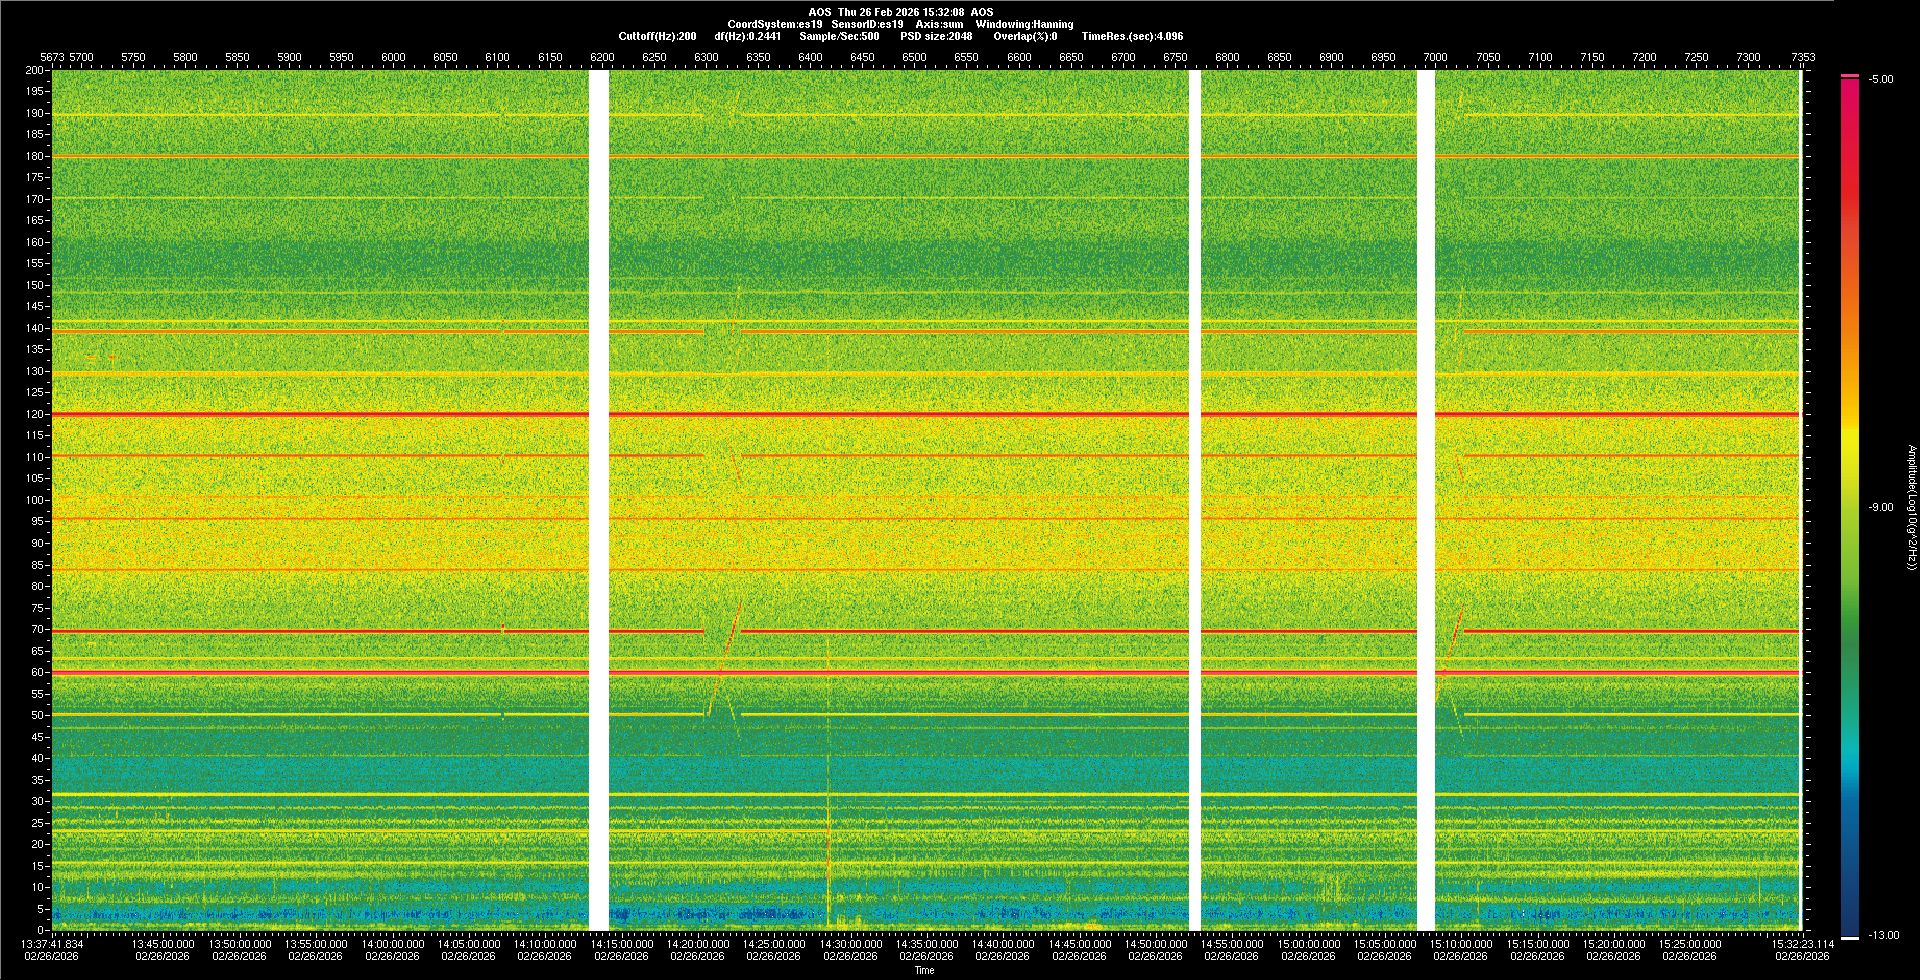Image resolution: width=1920 pixels, height=980 pixels.
Task: Click the 200 Hz frequency axis label
Action: [x=34, y=70]
